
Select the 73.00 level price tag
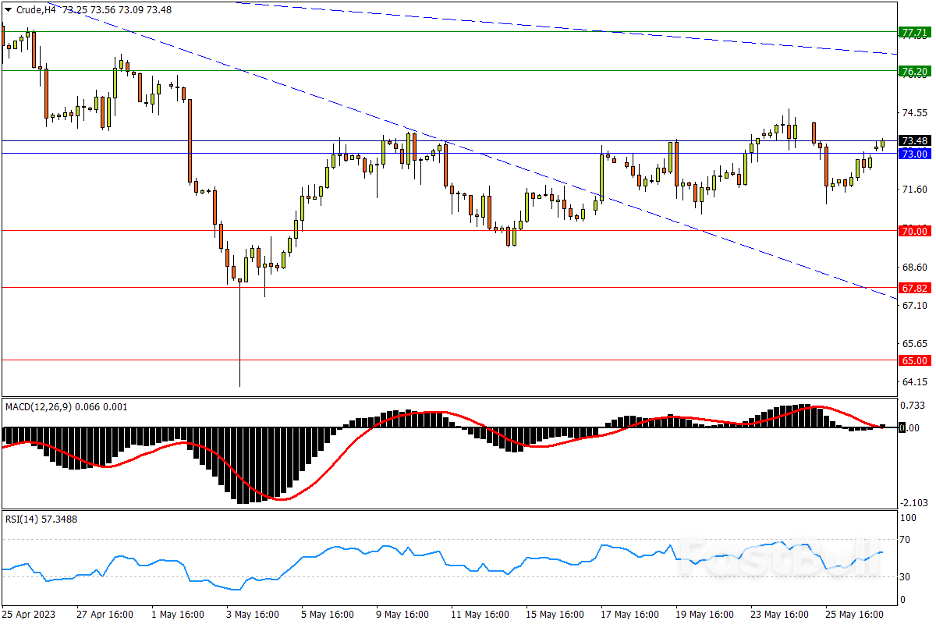(x=915, y=154)
